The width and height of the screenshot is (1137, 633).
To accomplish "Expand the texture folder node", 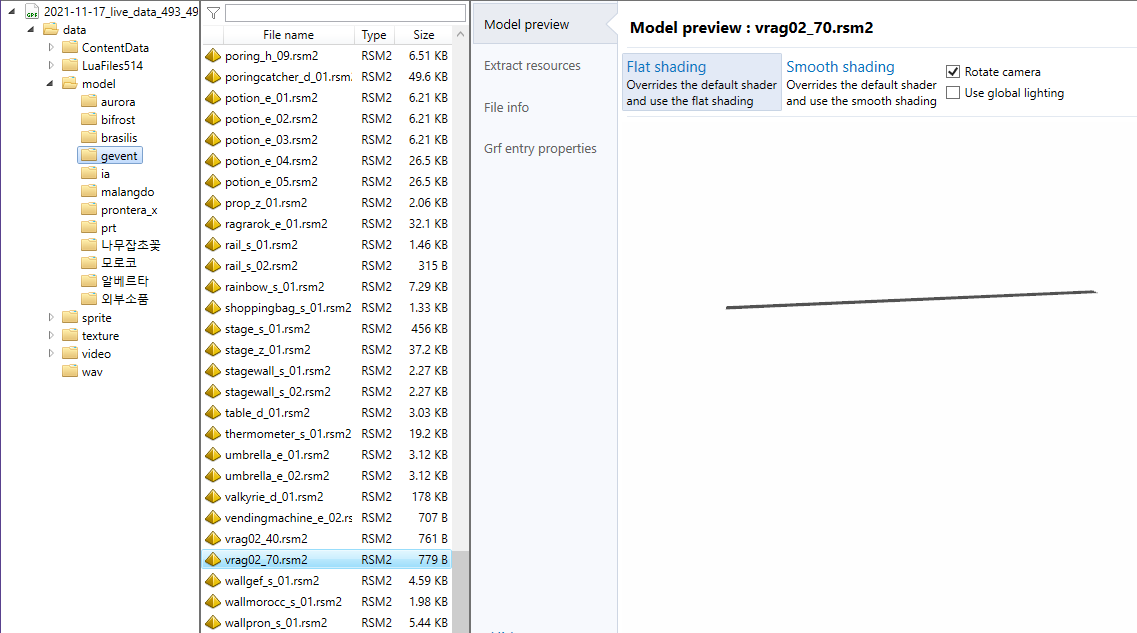I will tap(50, 335).
